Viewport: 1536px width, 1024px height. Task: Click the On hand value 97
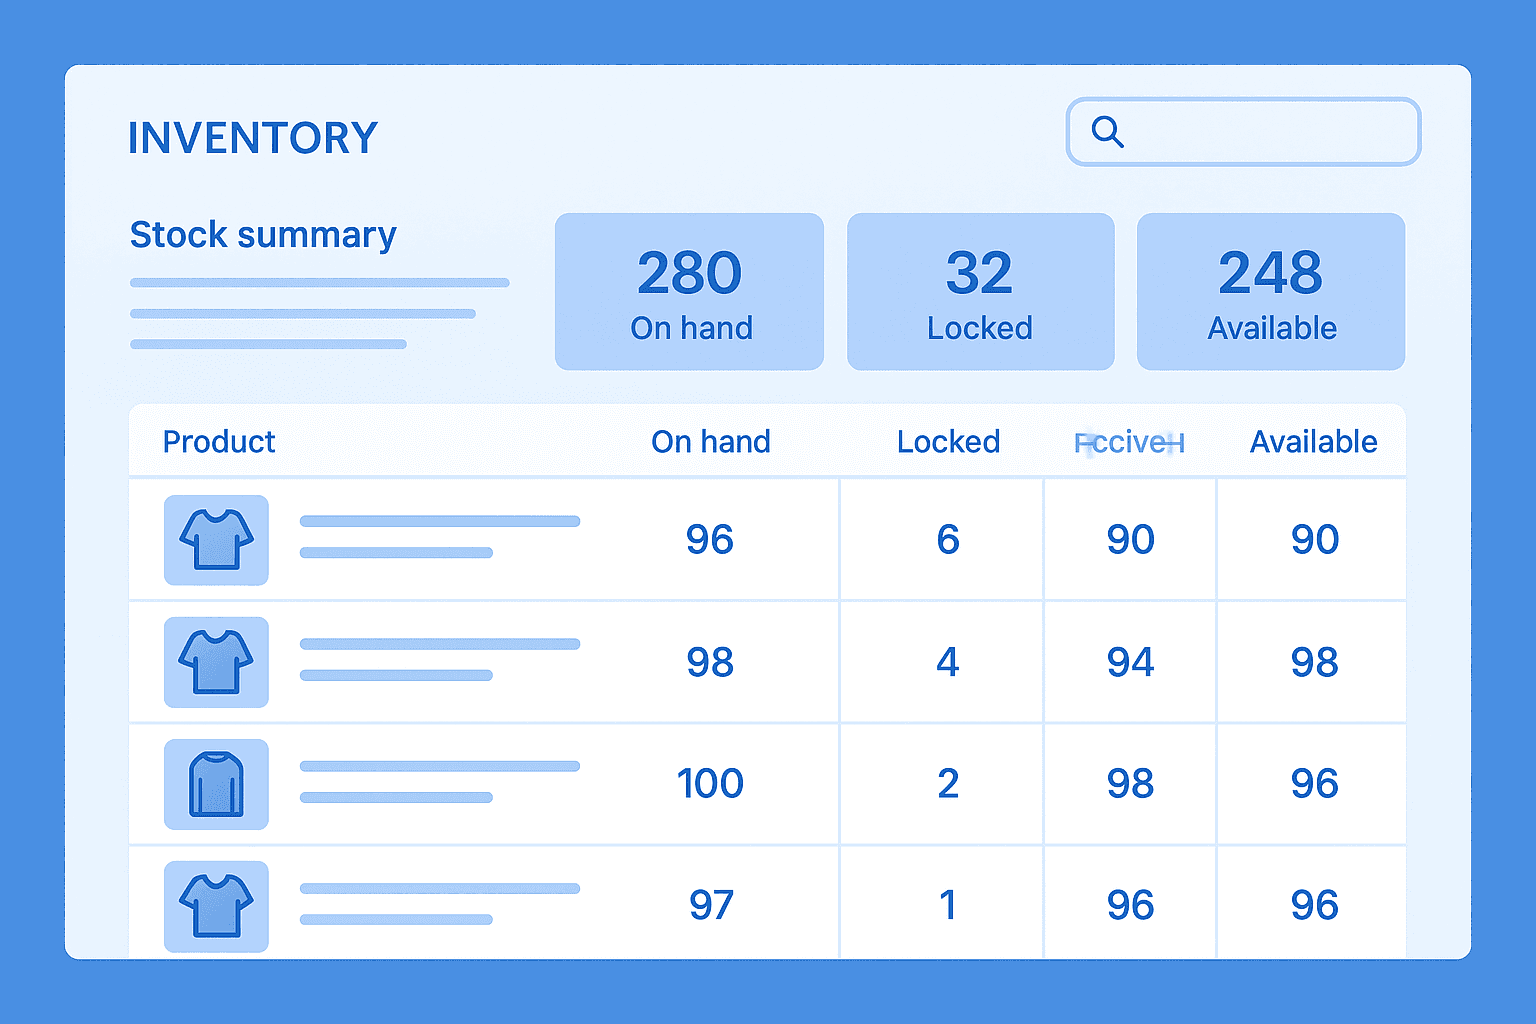coord(710,905)
